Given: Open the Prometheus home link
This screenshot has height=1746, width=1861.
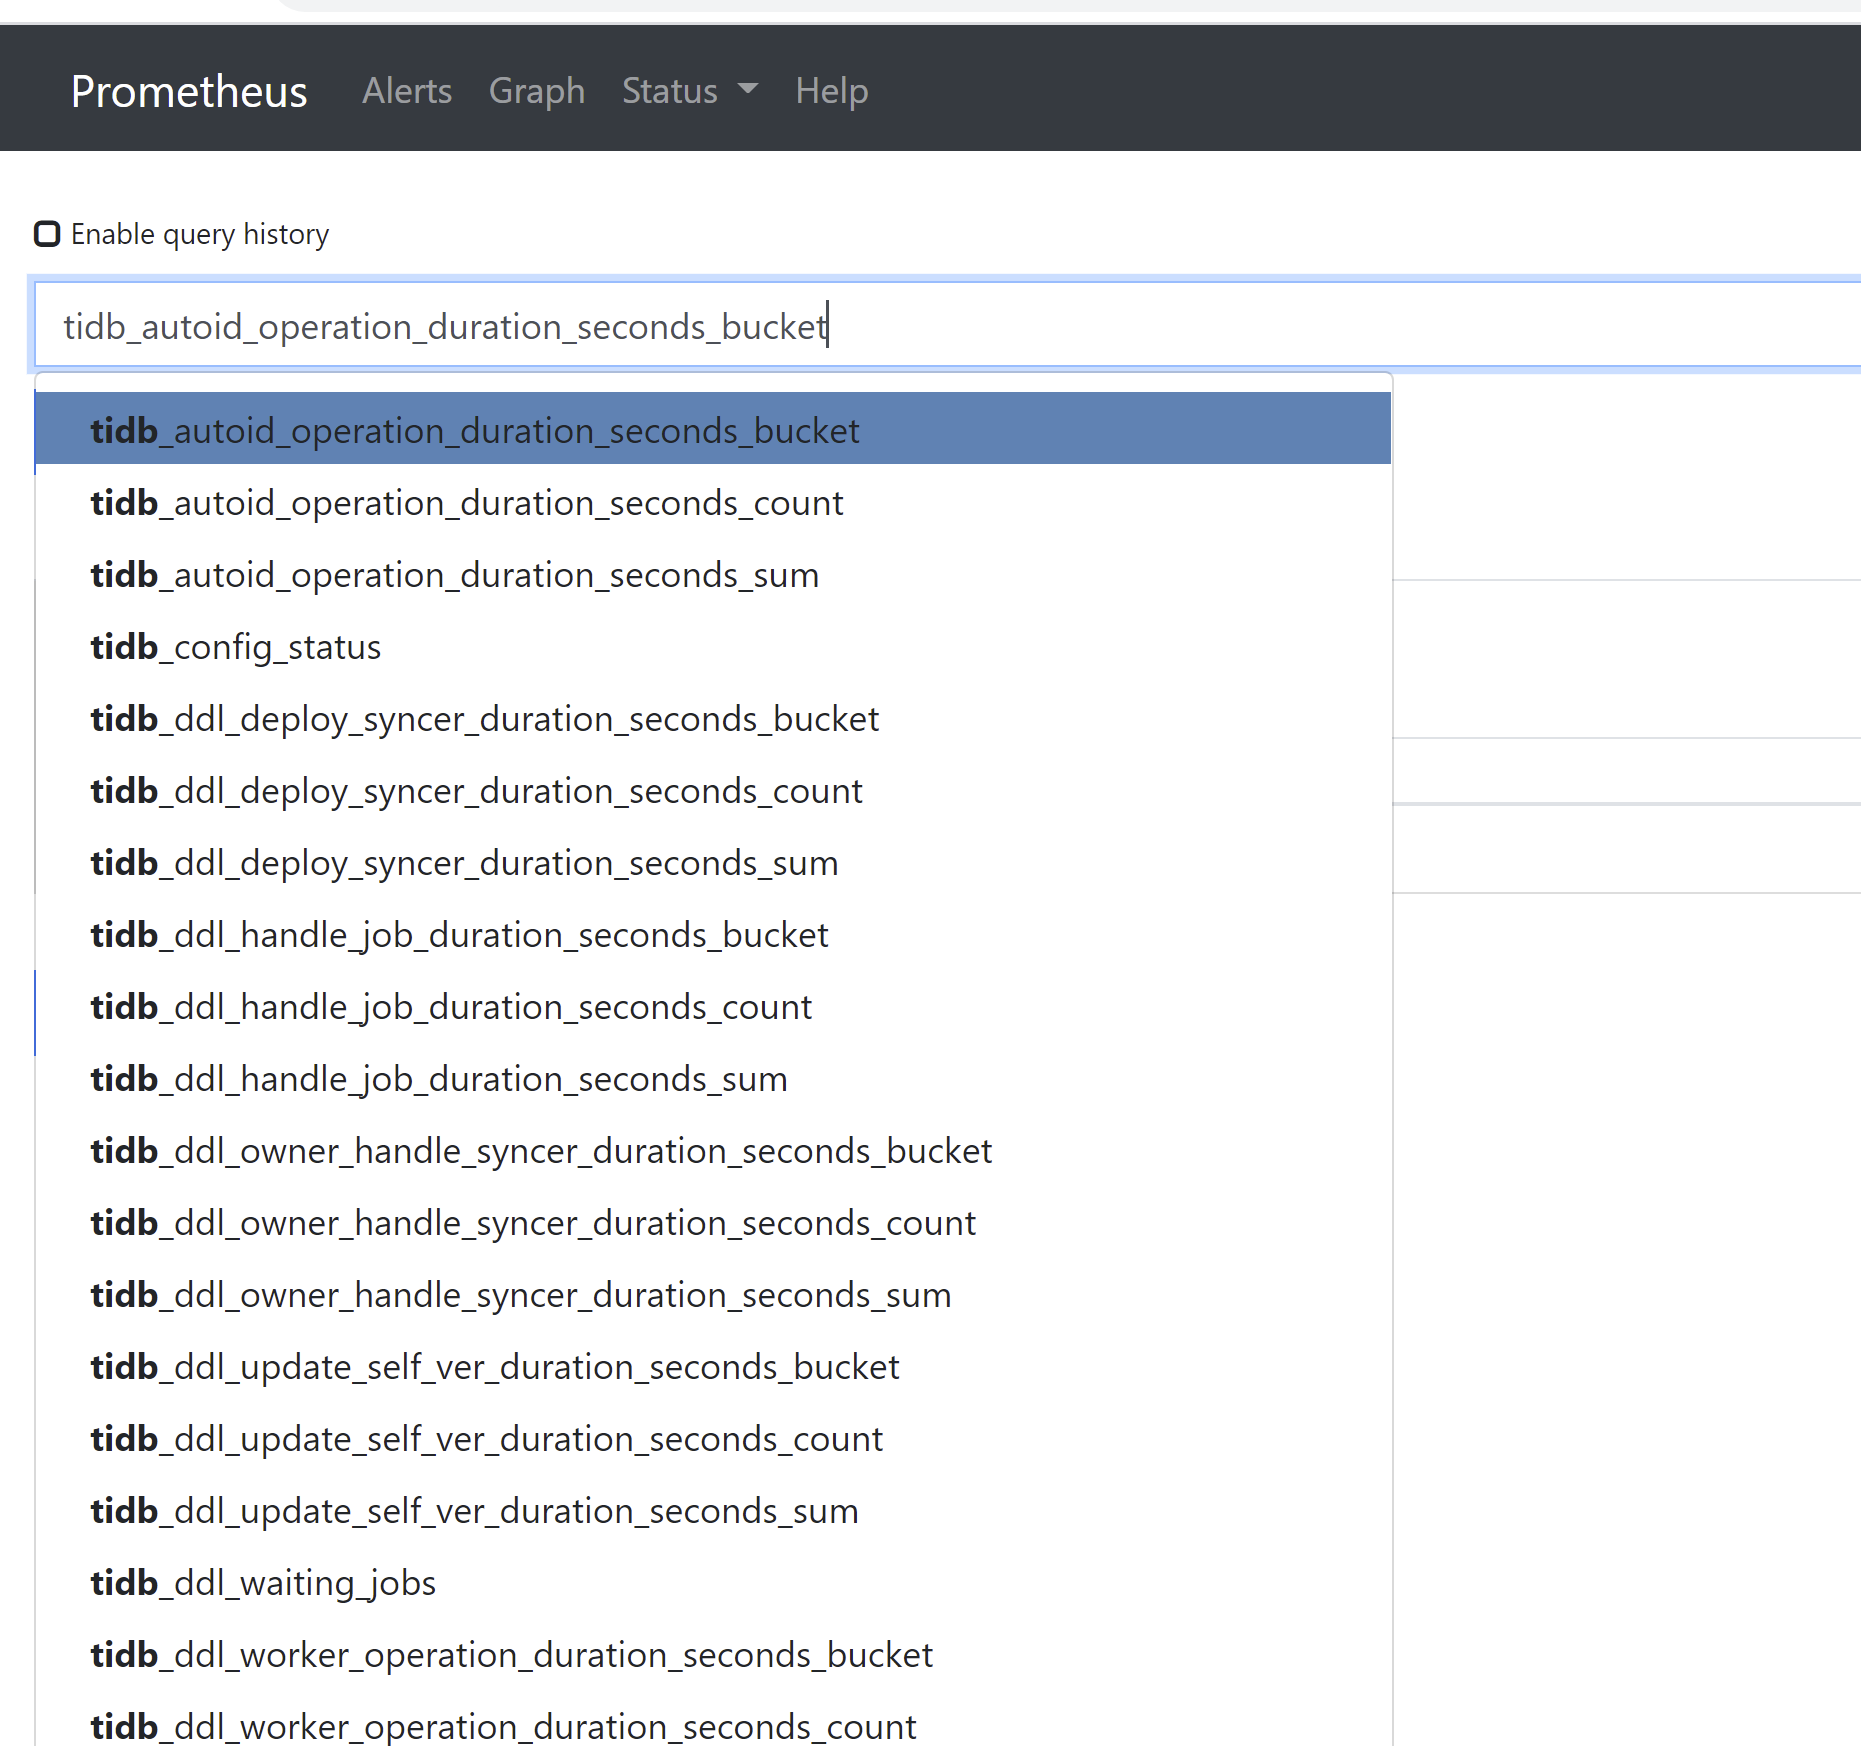Looking at the screenshot, I should click(x=189, y=91).
